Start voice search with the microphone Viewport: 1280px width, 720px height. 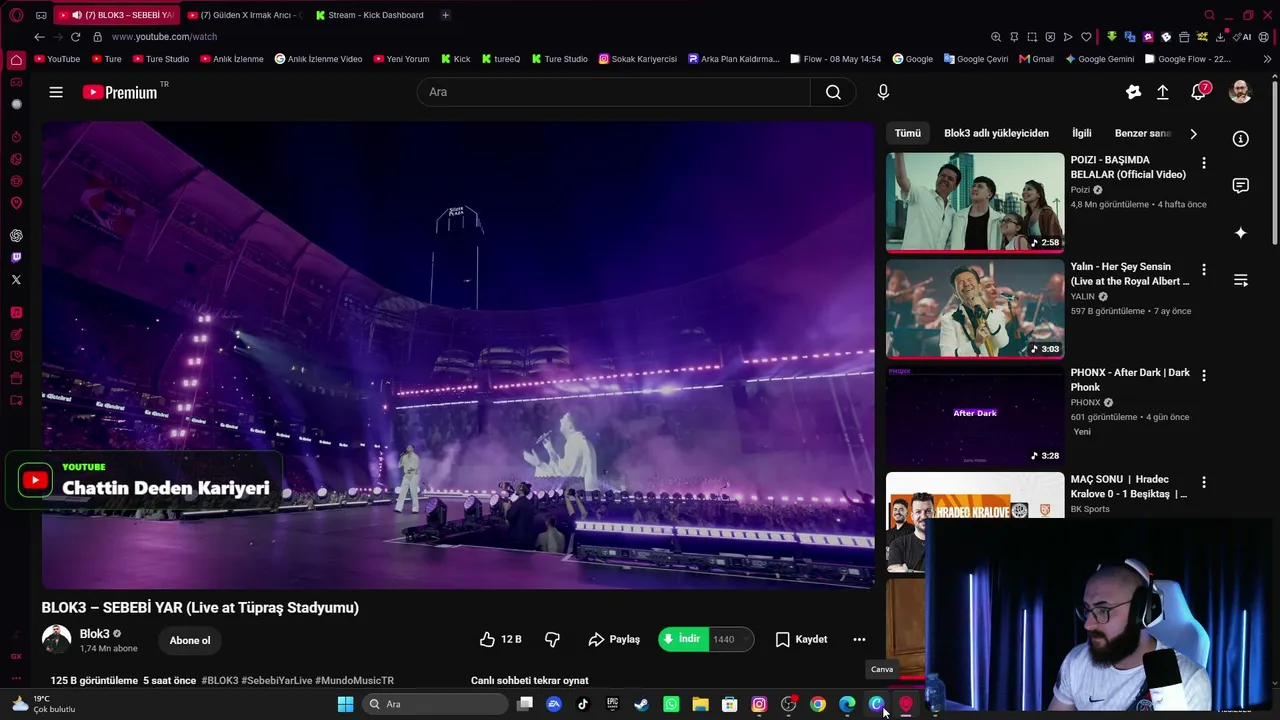883,92
